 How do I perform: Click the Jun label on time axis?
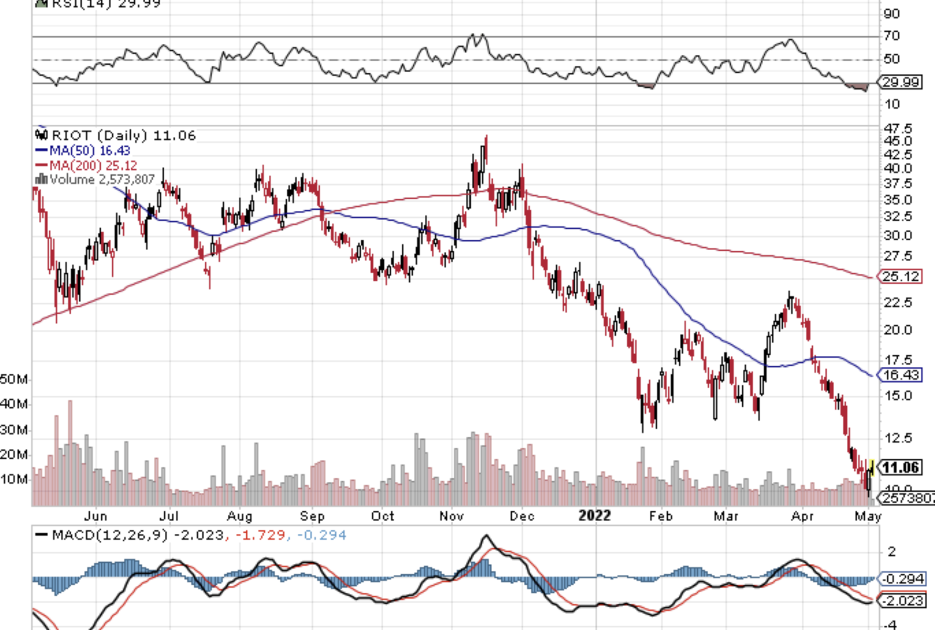[96, 517]
